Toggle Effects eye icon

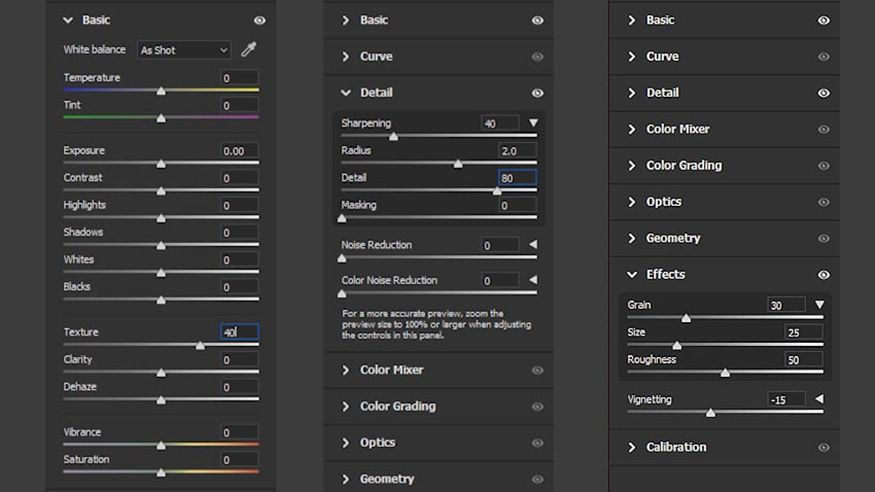[824, 275]
